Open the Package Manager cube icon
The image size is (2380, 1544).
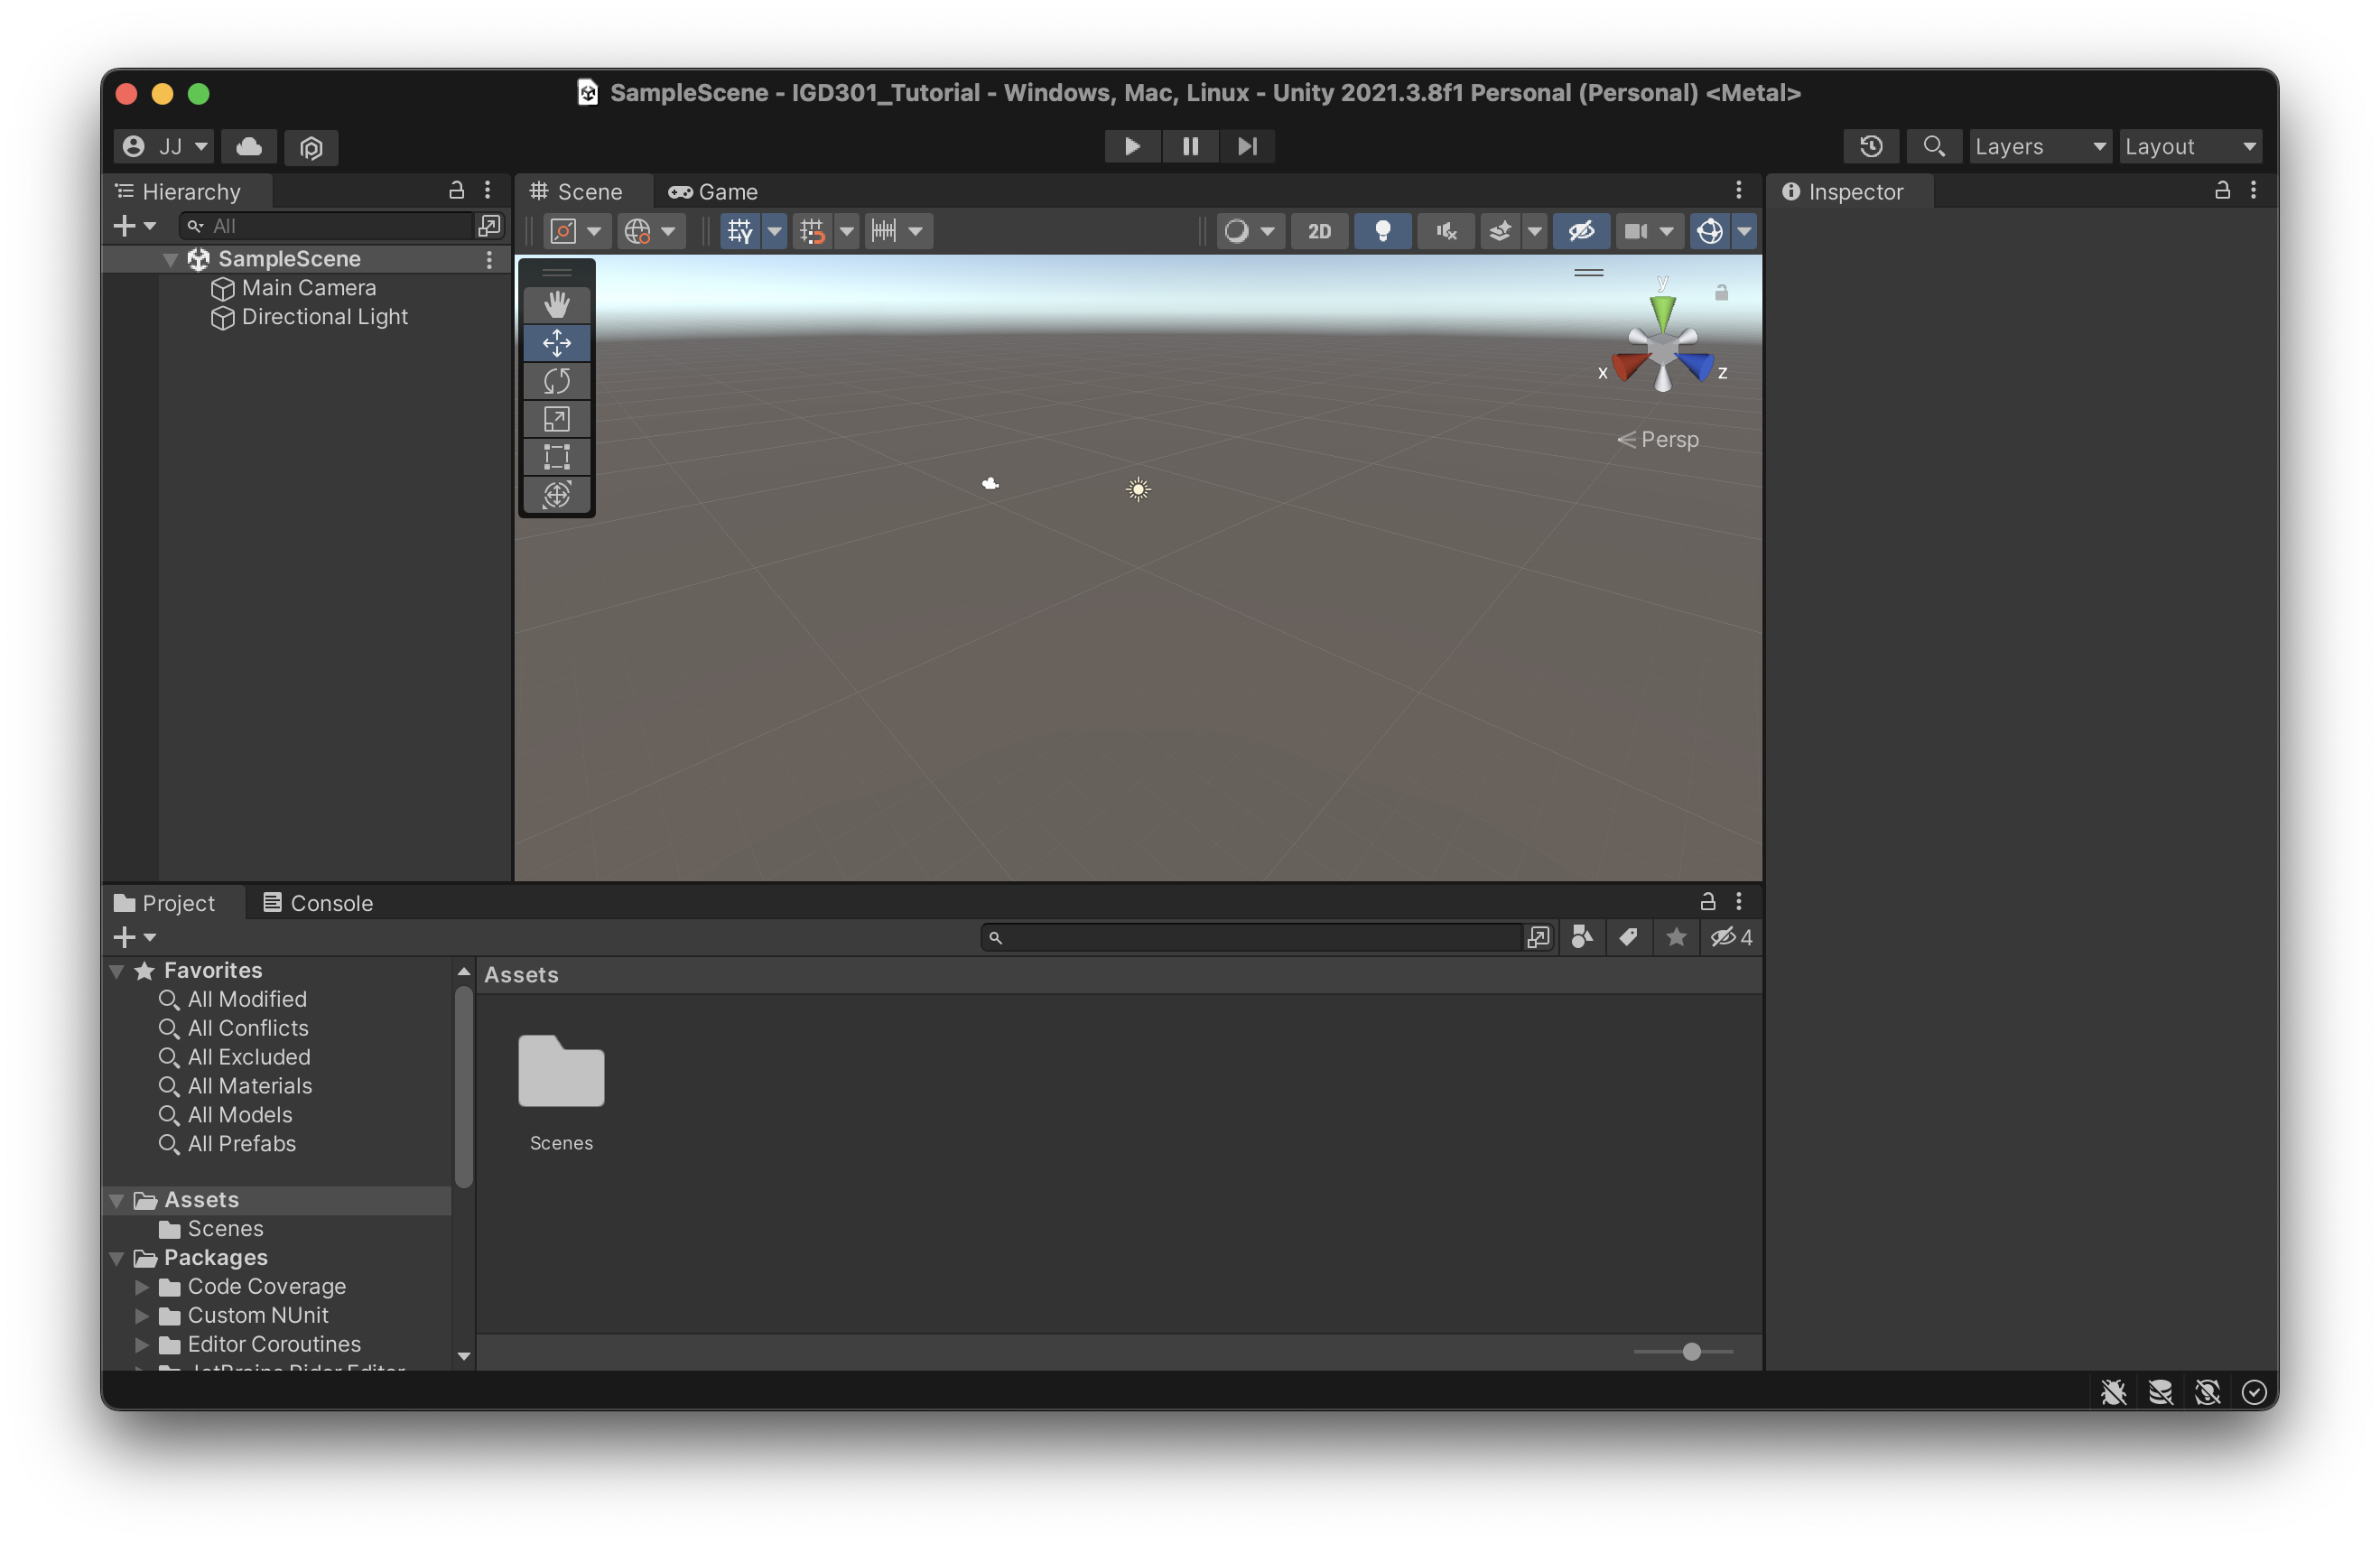[x=311, y=147]
